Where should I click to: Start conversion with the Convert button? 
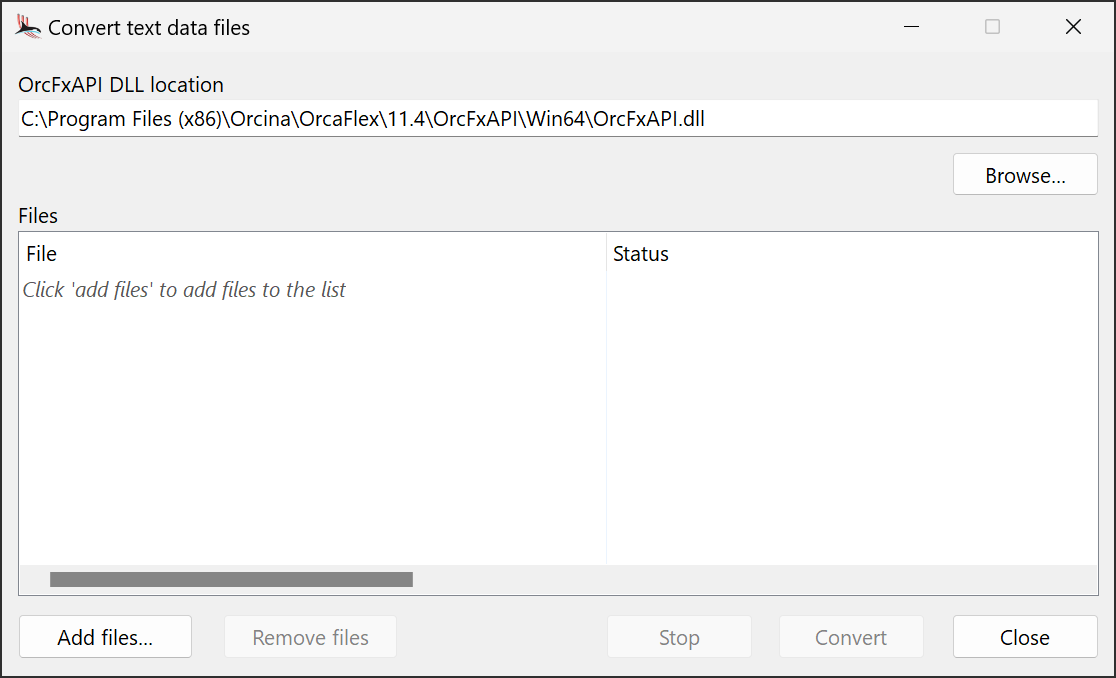click(851, 637)
